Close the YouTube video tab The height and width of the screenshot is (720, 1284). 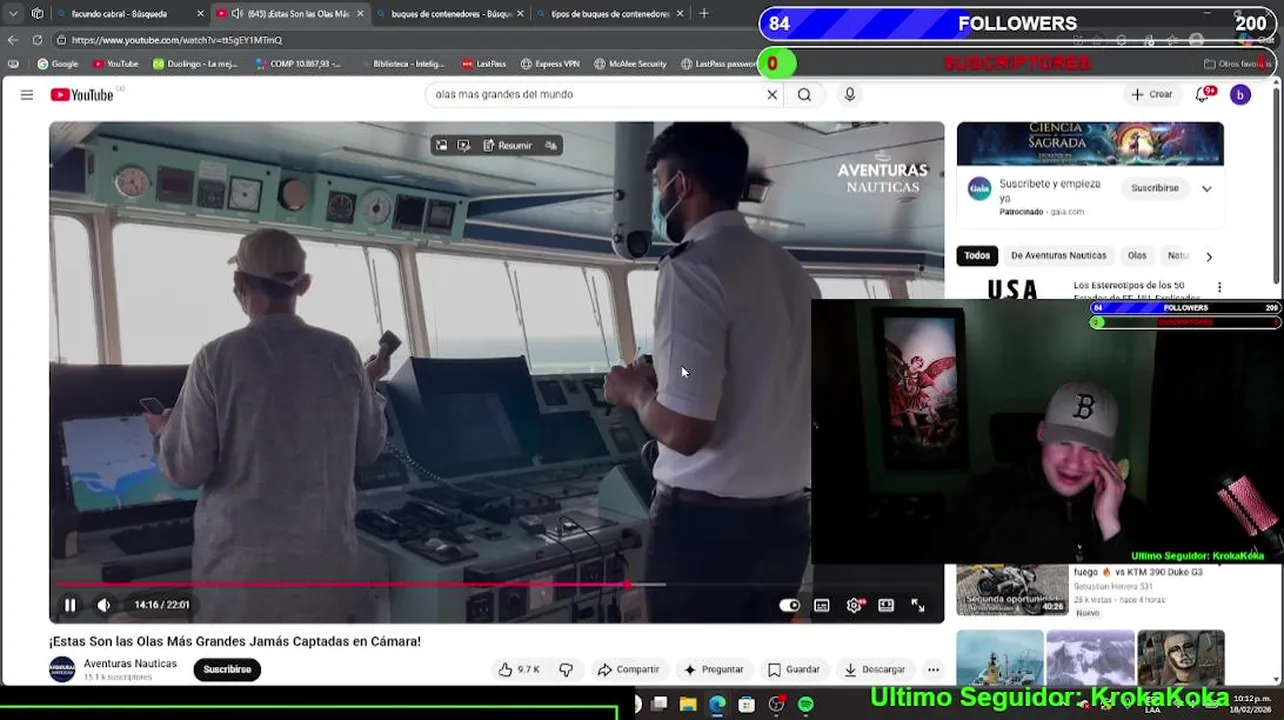click(x=360, y=14)
